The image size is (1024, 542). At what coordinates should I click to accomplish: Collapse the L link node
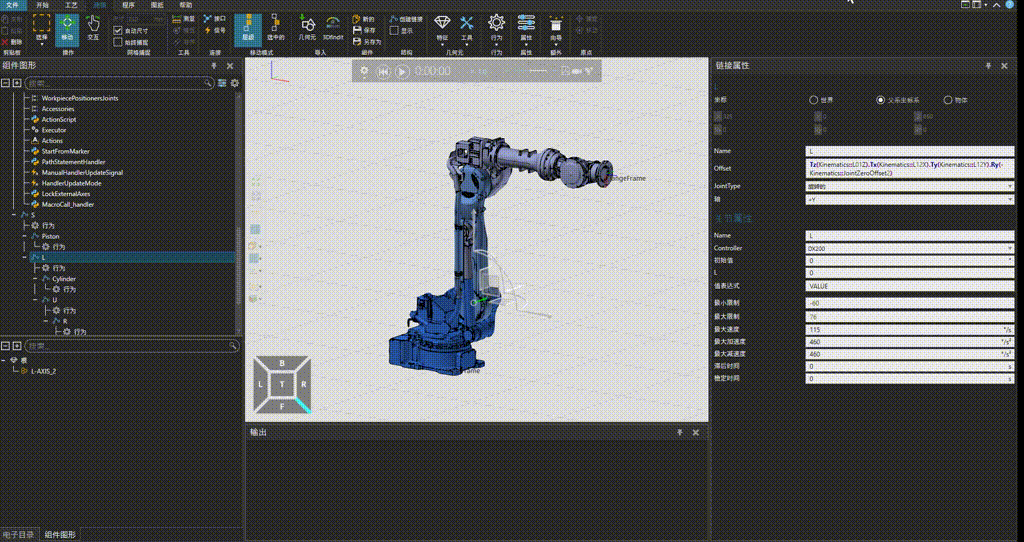tap(24, 257)
